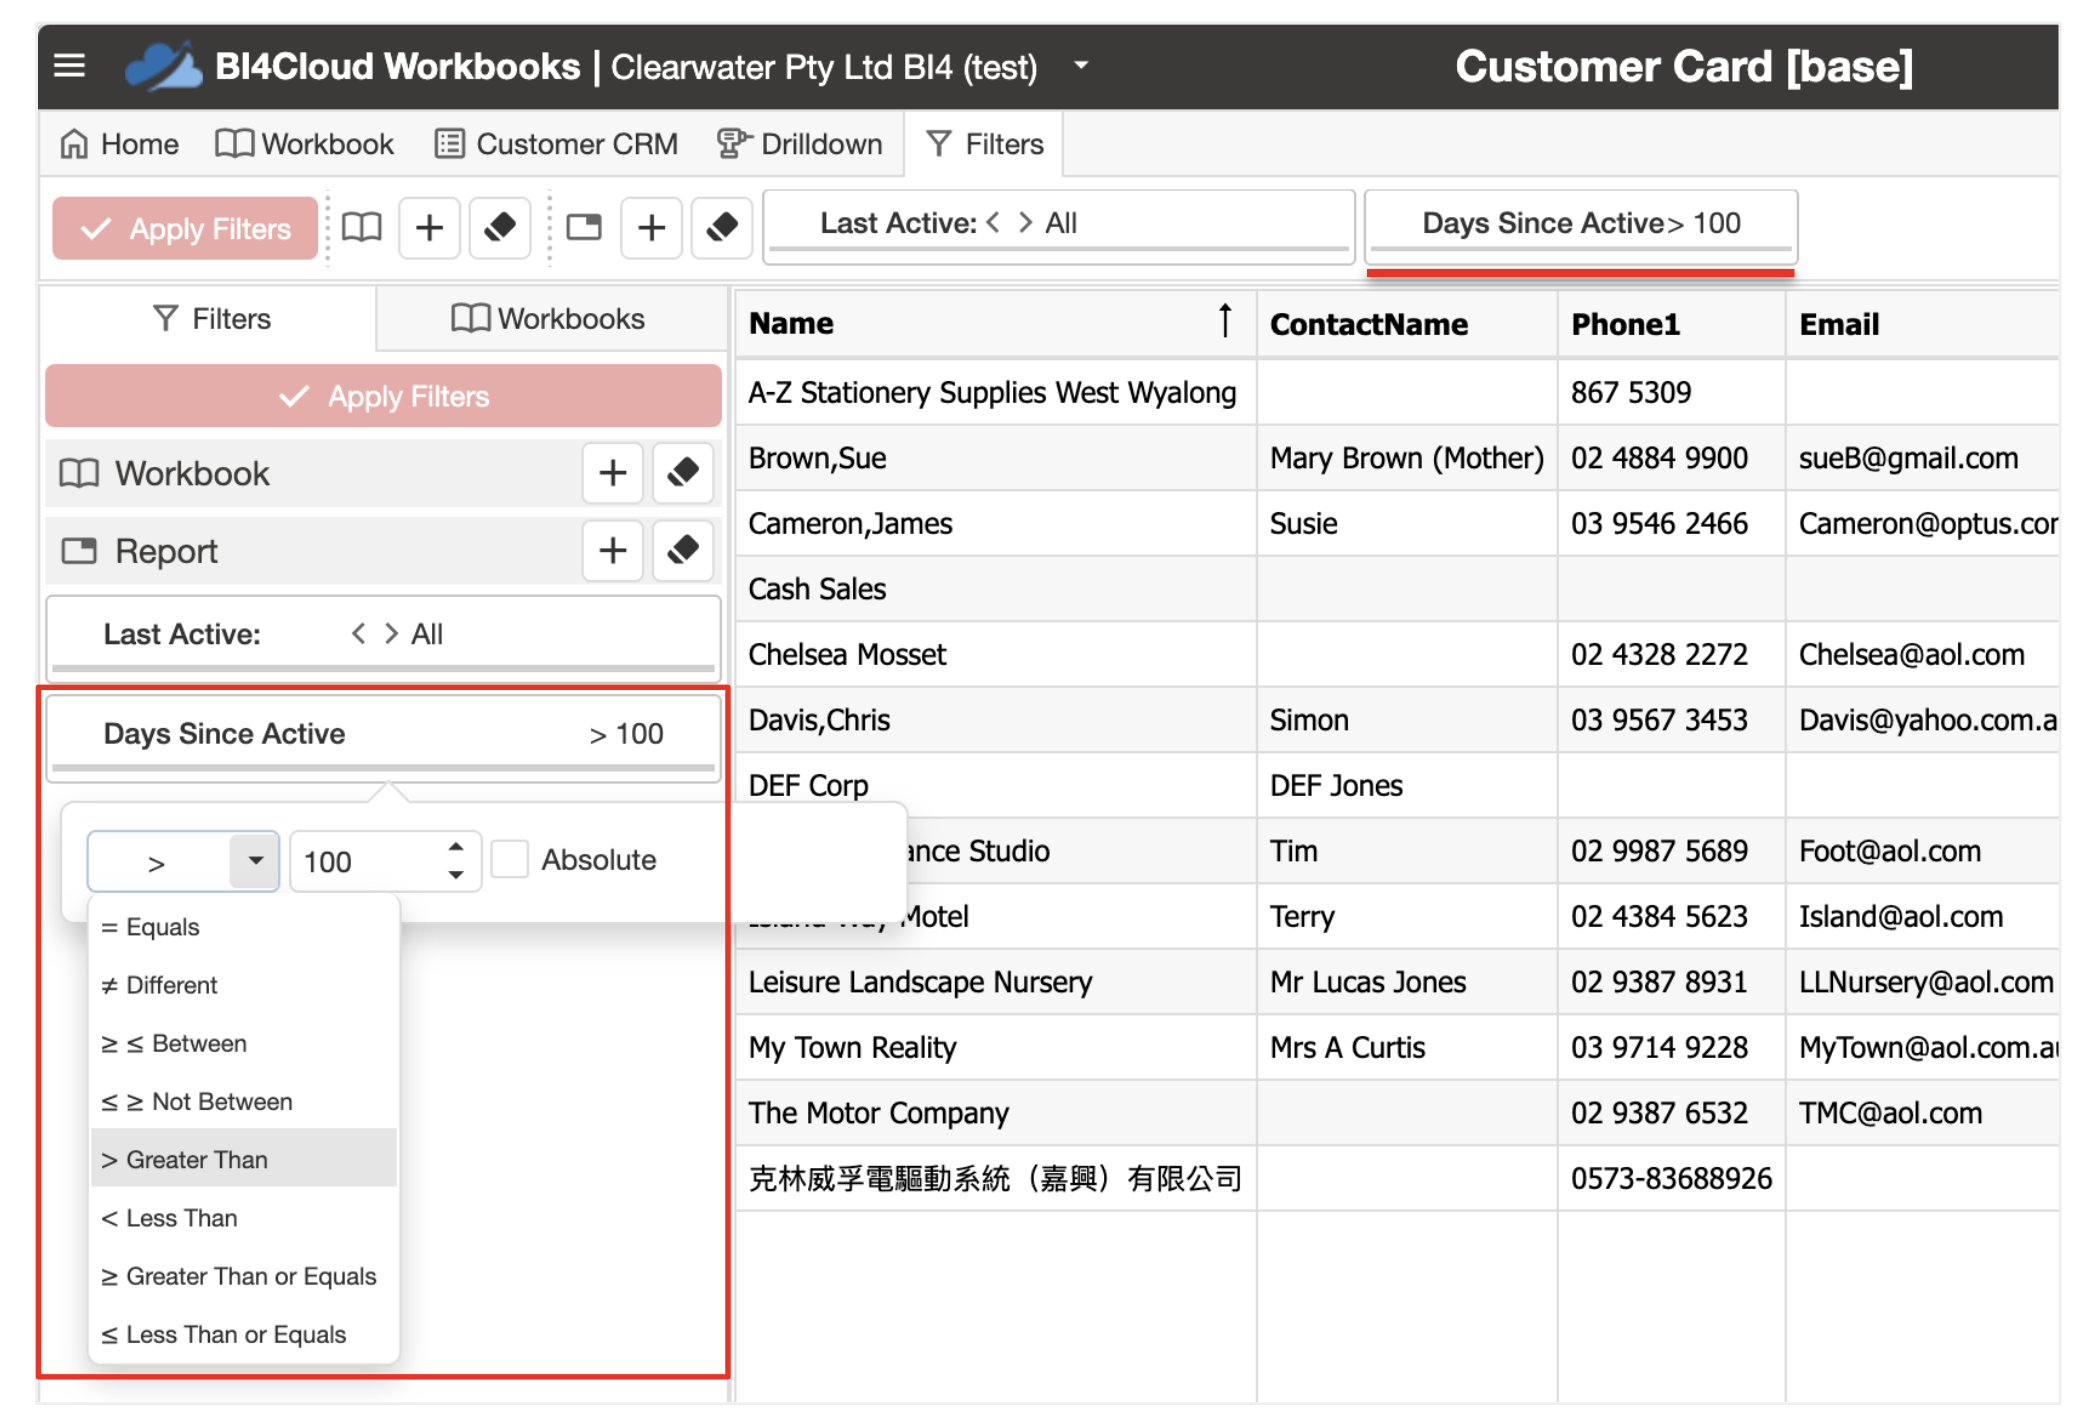Open the hamburger menu
The image size is (2100, 1422).
pos(69,66)
